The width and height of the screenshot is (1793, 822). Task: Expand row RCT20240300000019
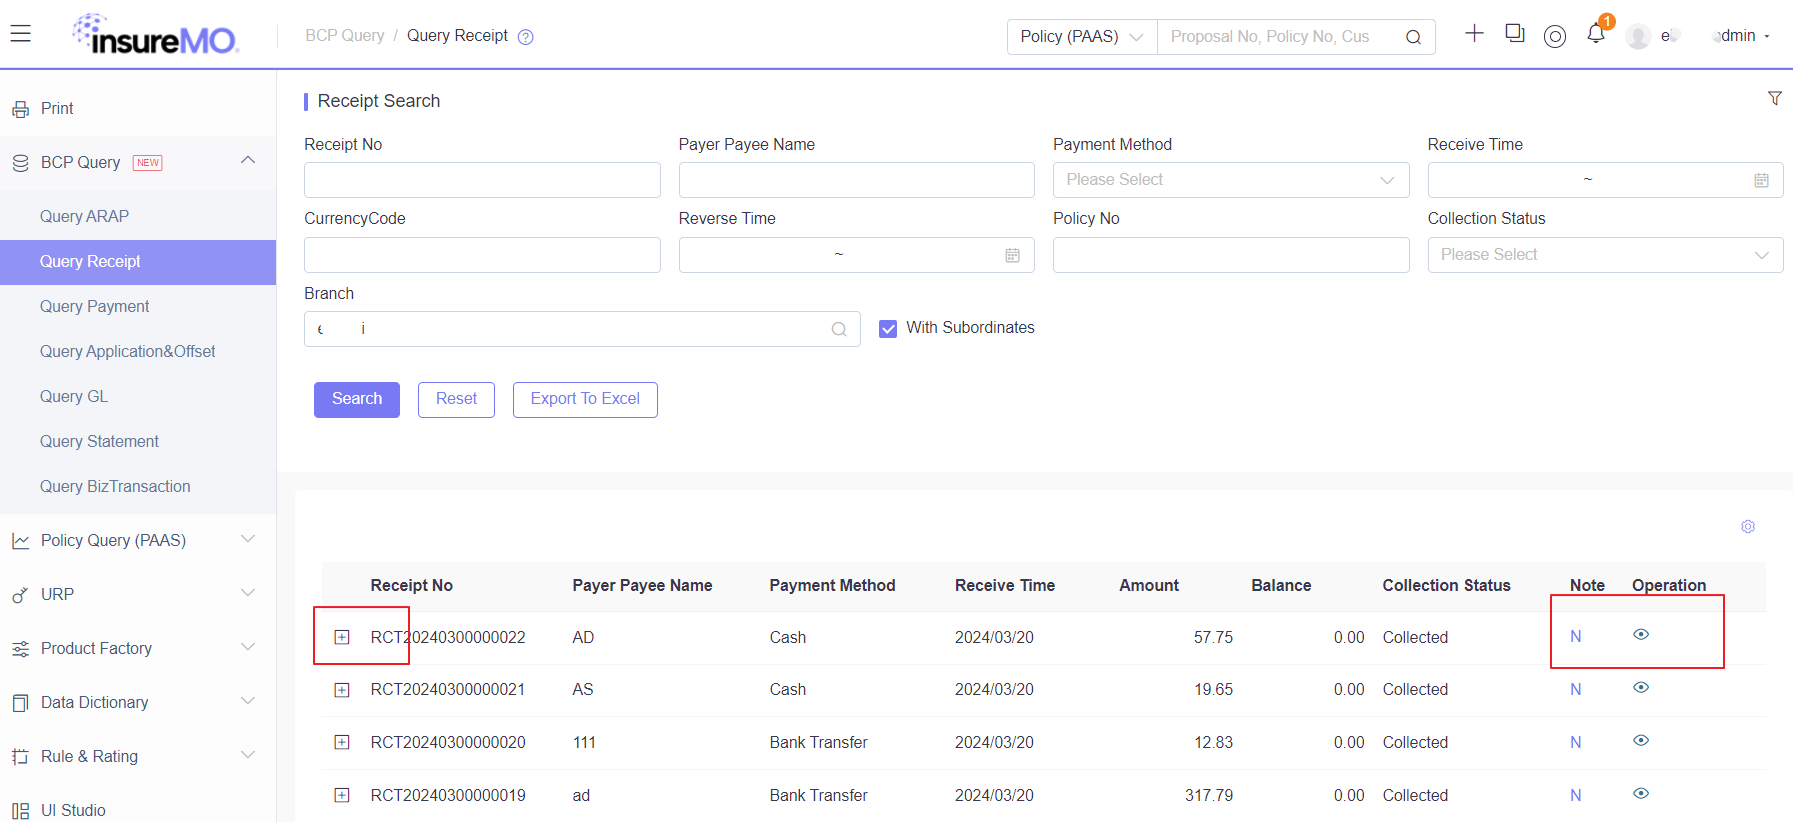click(x=342, y=795)
